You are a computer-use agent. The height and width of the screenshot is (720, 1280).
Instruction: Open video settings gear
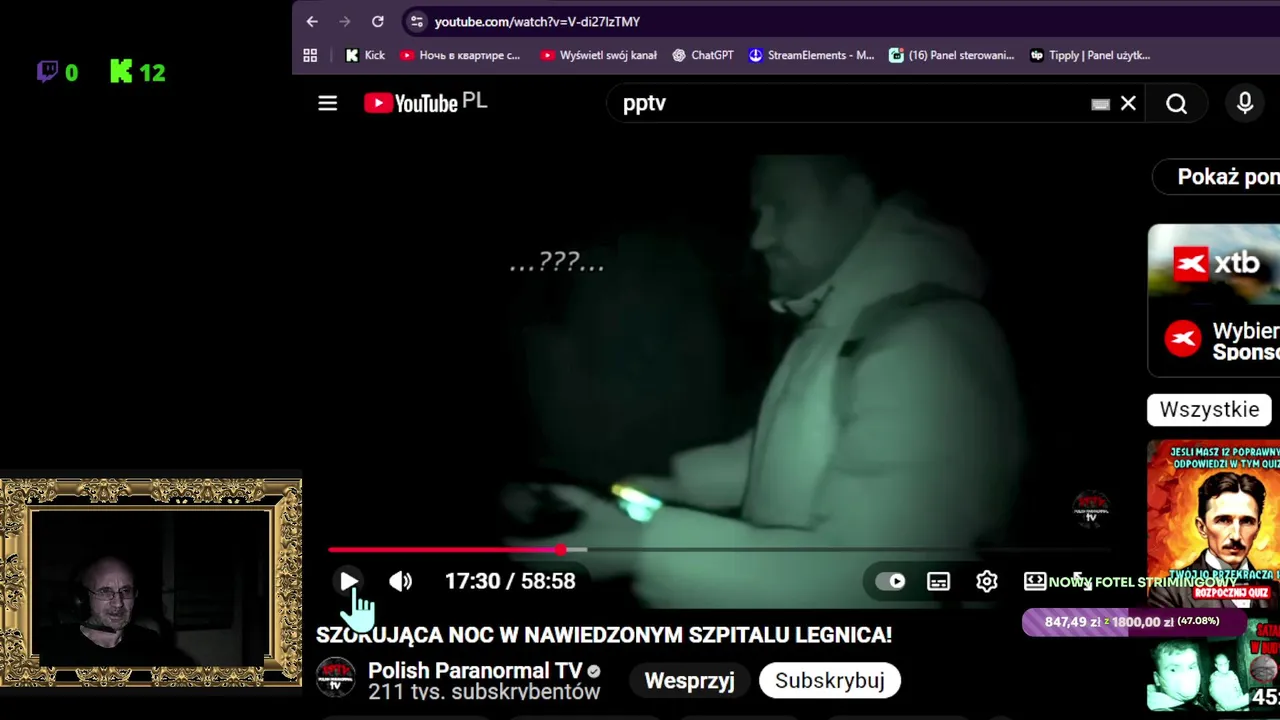pyautogui.click(x=987, y=581)
